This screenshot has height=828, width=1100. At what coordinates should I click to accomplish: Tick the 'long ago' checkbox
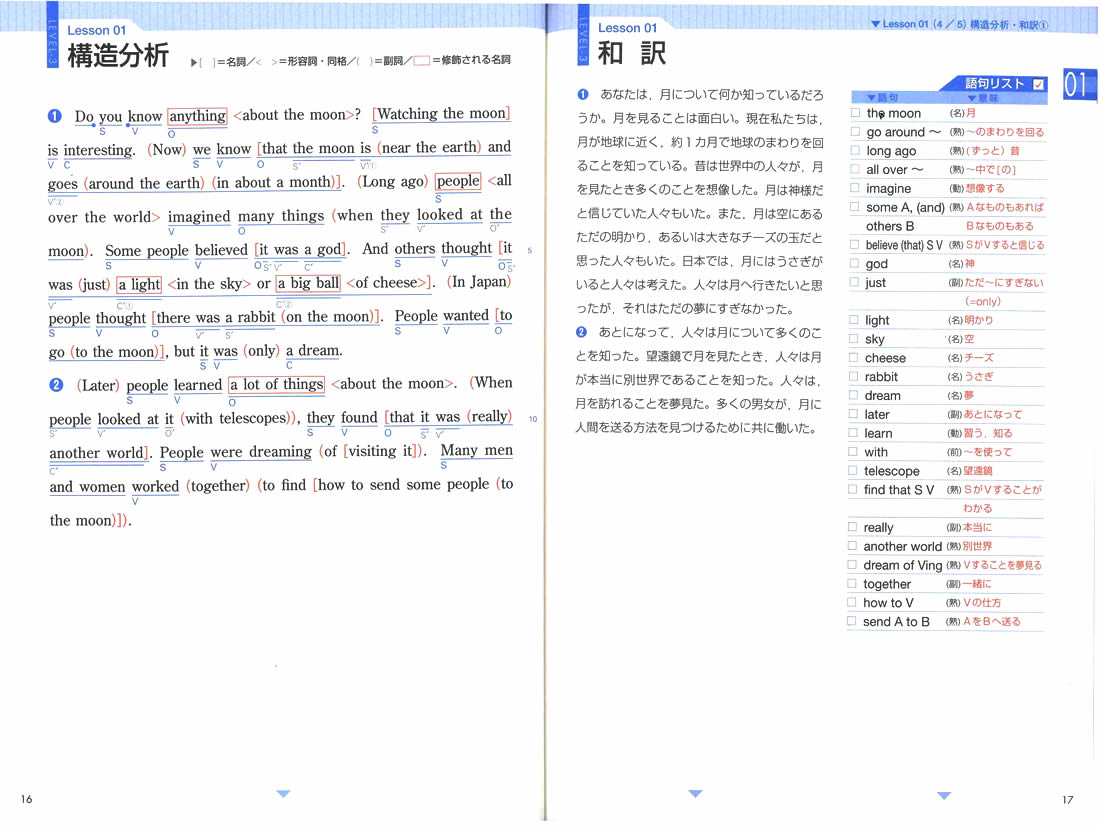[x=855, y=150]
